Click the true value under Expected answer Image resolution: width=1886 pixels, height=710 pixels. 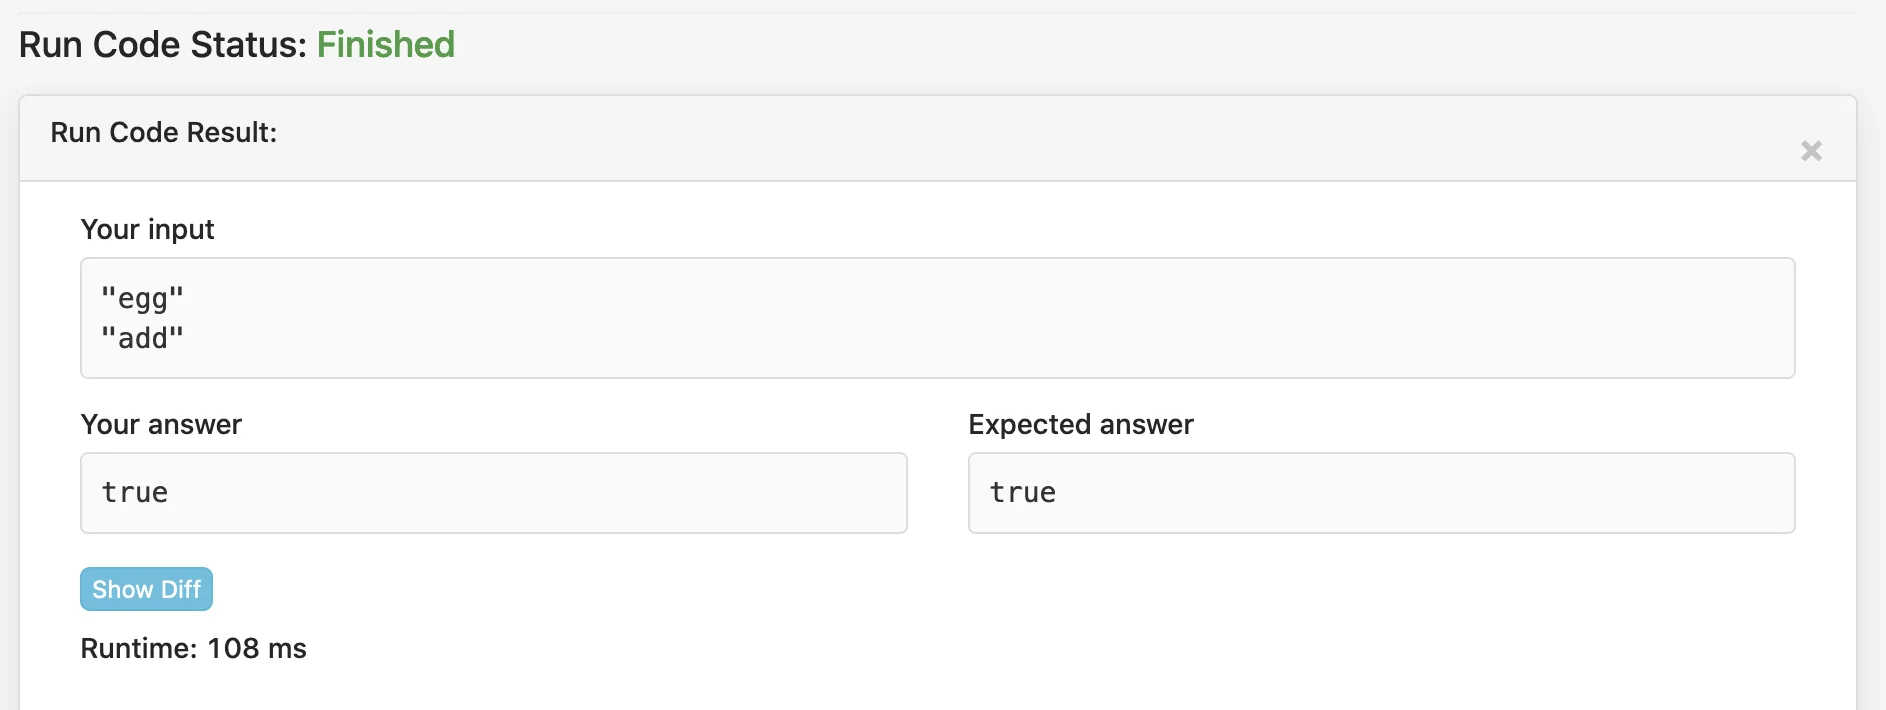coord(1023,492)
